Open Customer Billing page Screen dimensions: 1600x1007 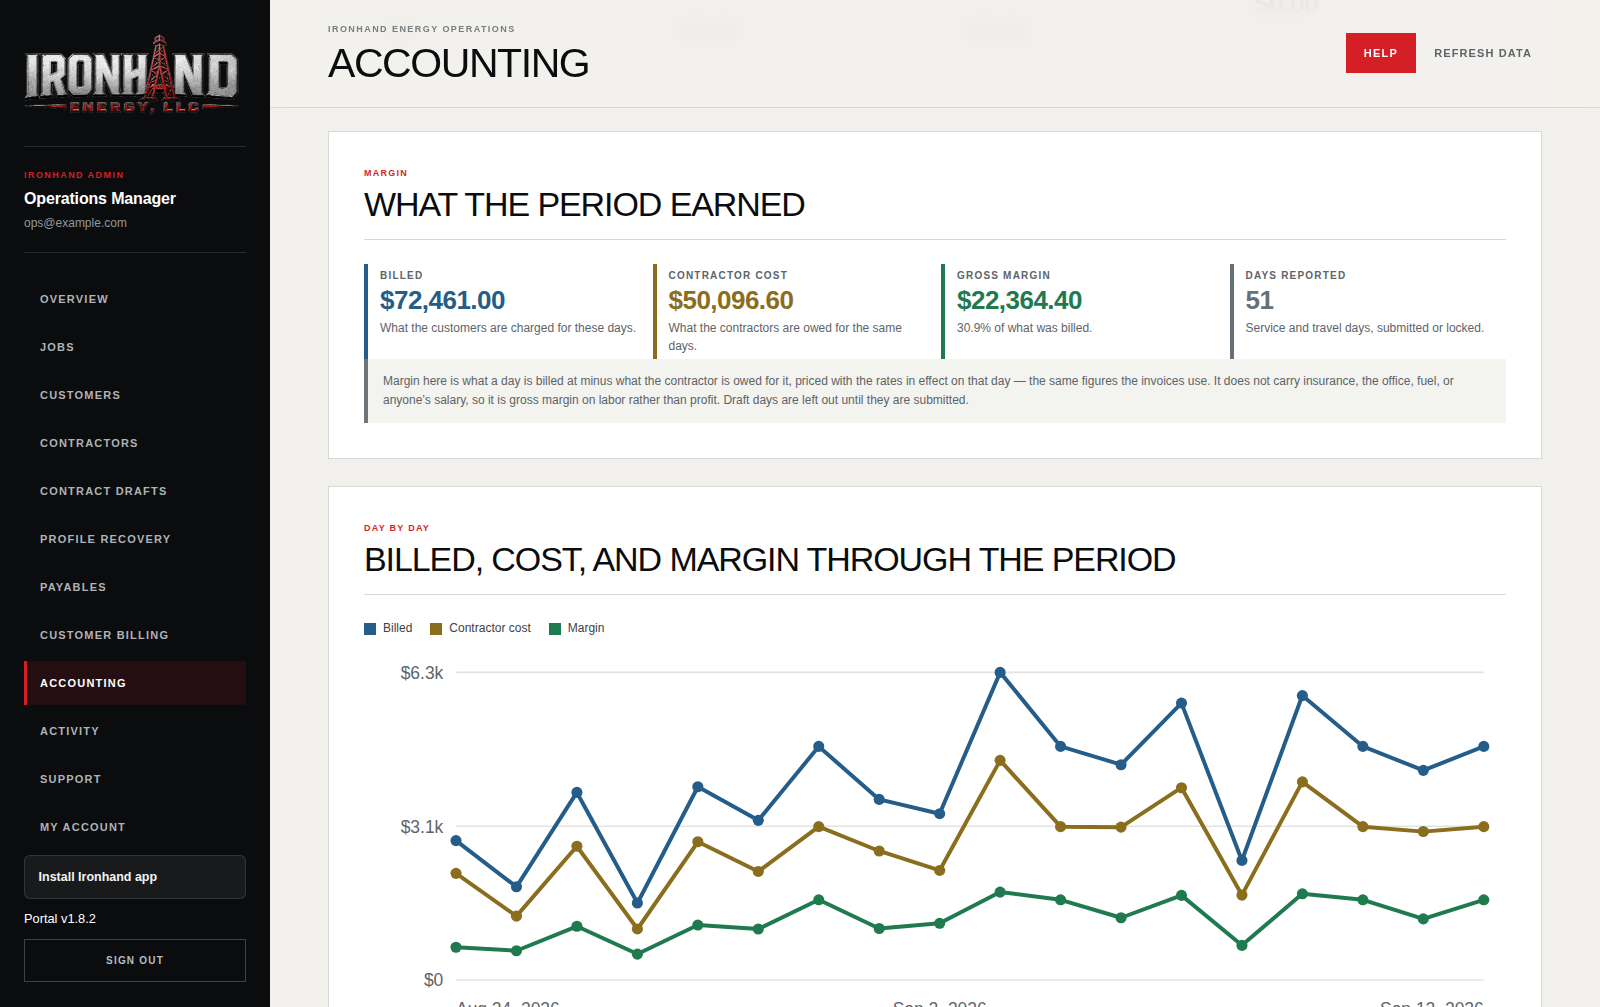[135, 635]
